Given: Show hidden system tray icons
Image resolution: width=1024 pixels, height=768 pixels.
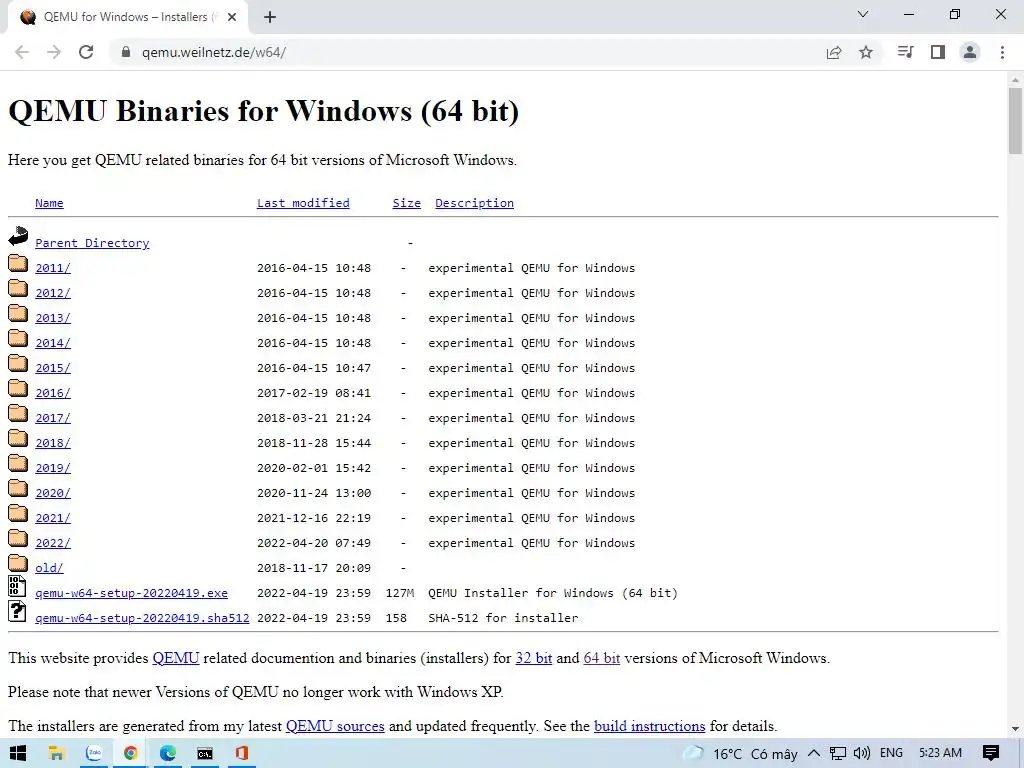Looking at the screenshot, I should tap(814, 753).
